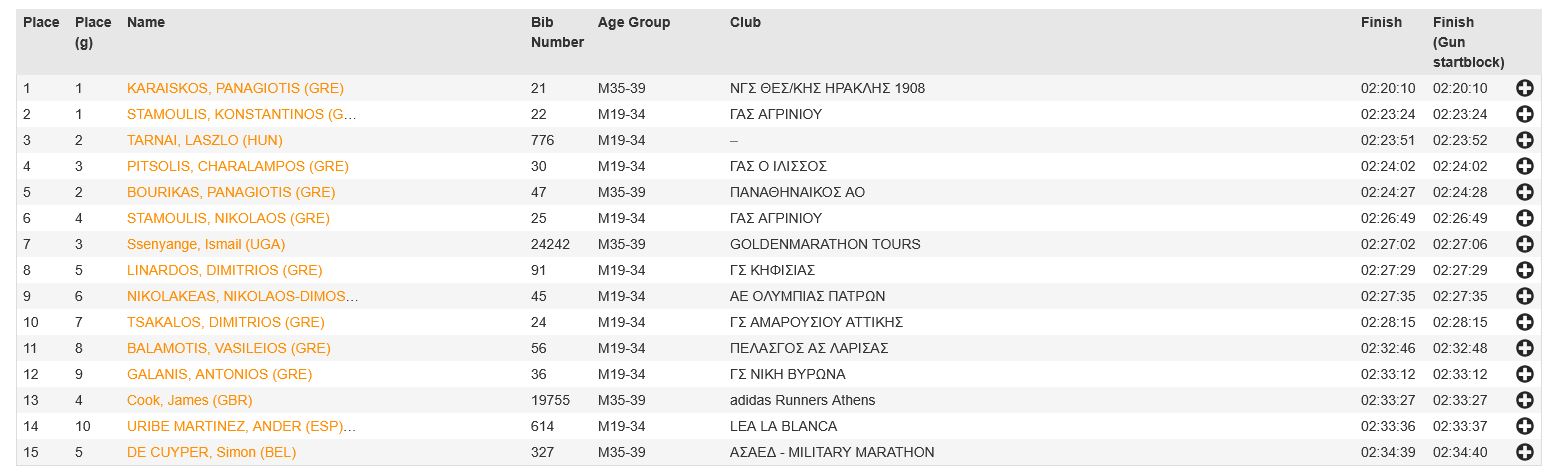Open plus icon for Bourikas, Panagiotis row
The width and height of the screenshot is (1550, 472).
pyautogui.click(x=1525, y=192)
